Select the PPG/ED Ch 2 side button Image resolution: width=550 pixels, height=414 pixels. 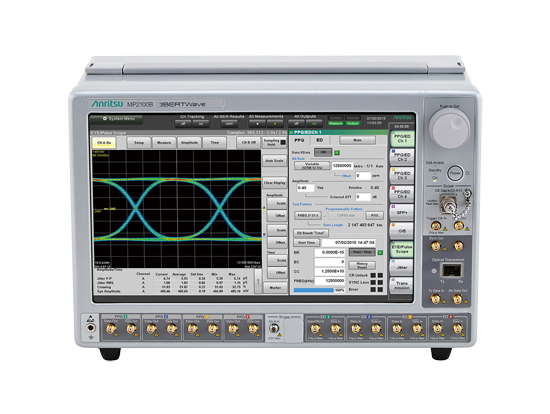[x=402, y=157]
